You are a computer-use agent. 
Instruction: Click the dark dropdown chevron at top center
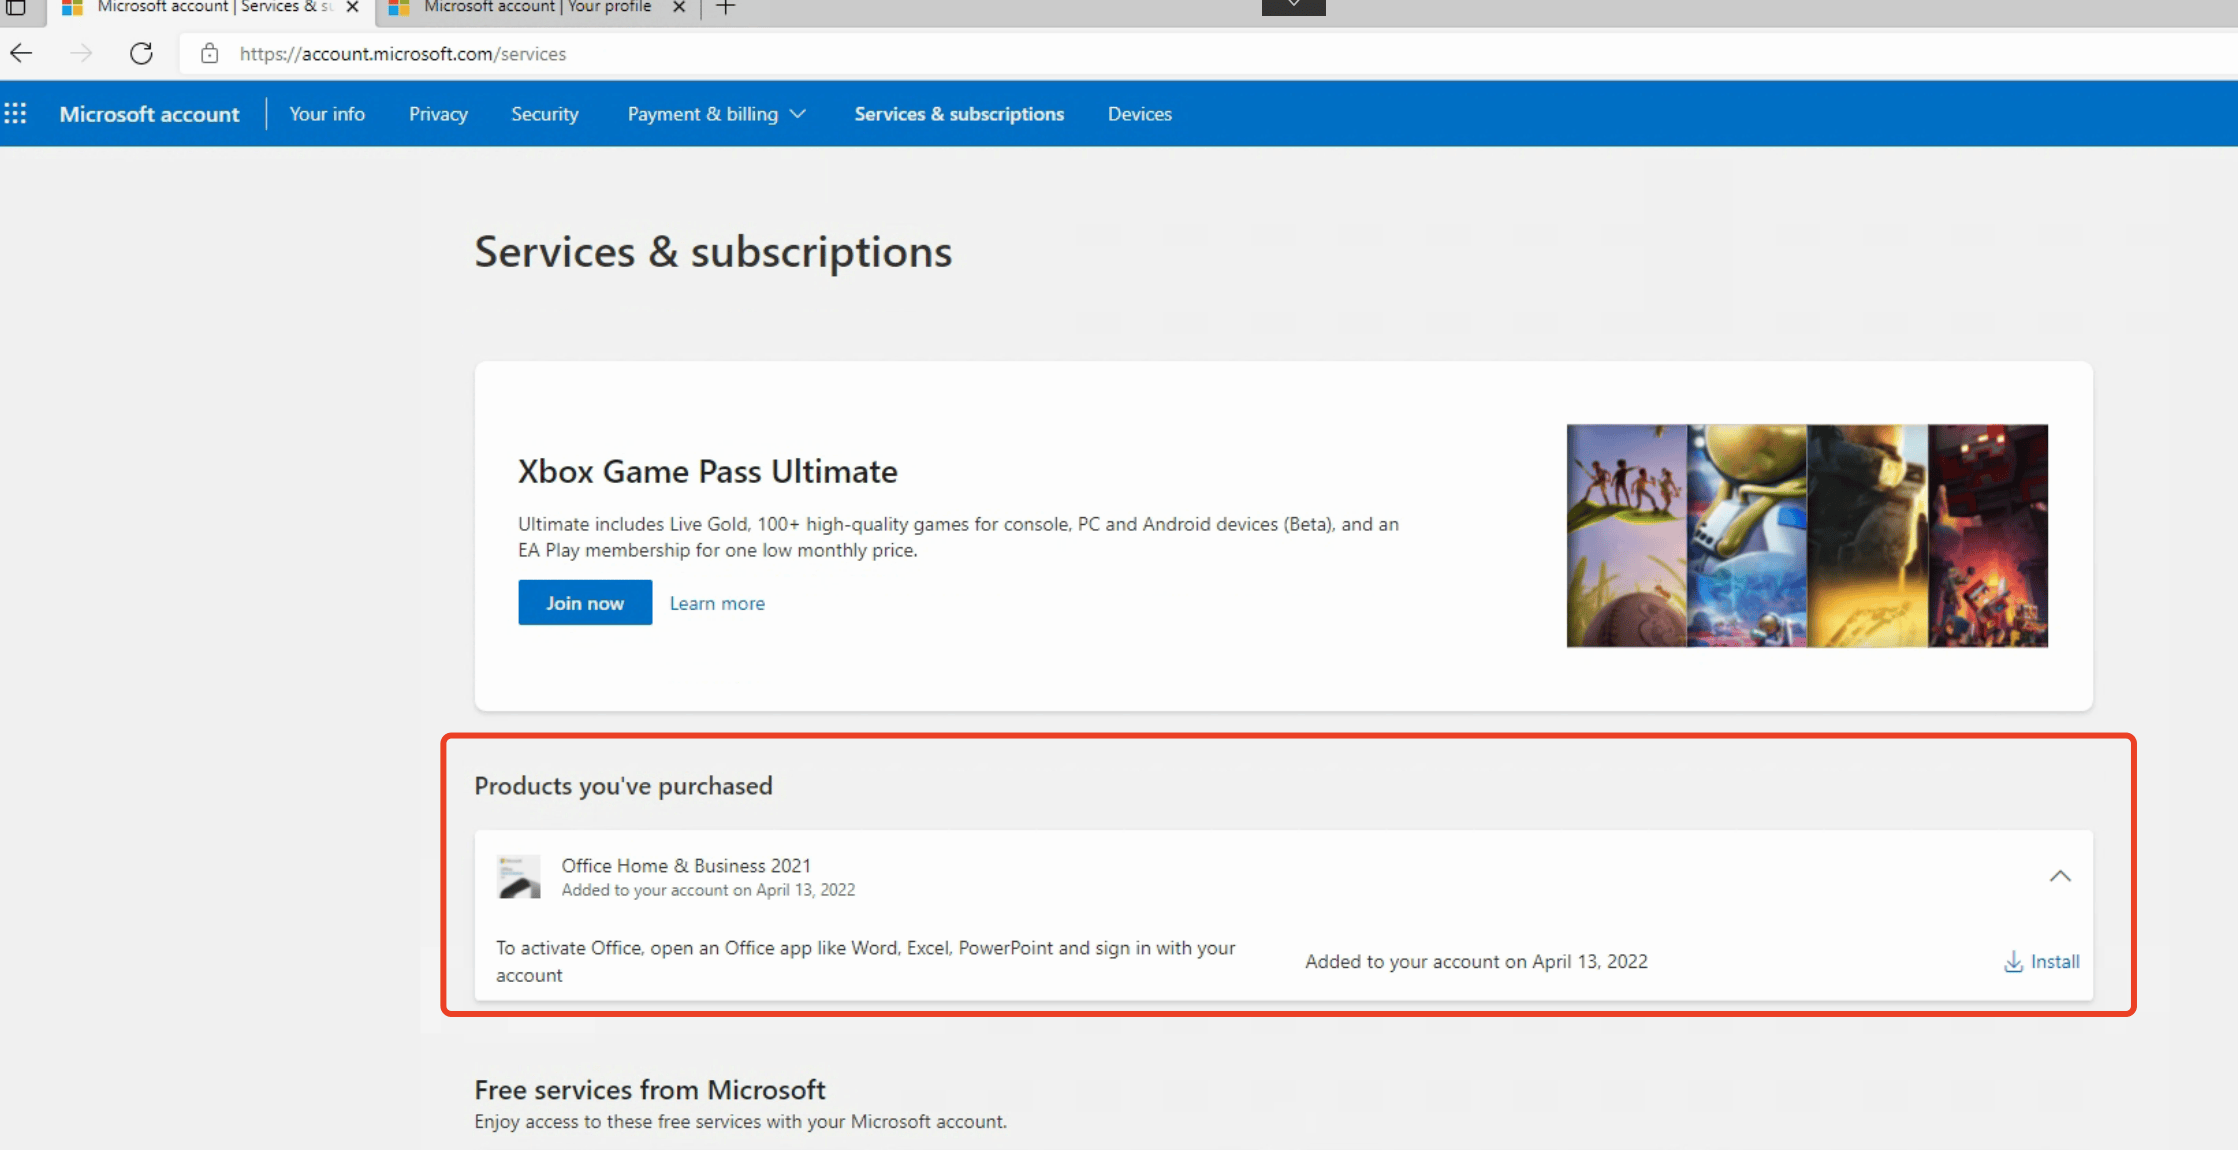(1293, 6)
